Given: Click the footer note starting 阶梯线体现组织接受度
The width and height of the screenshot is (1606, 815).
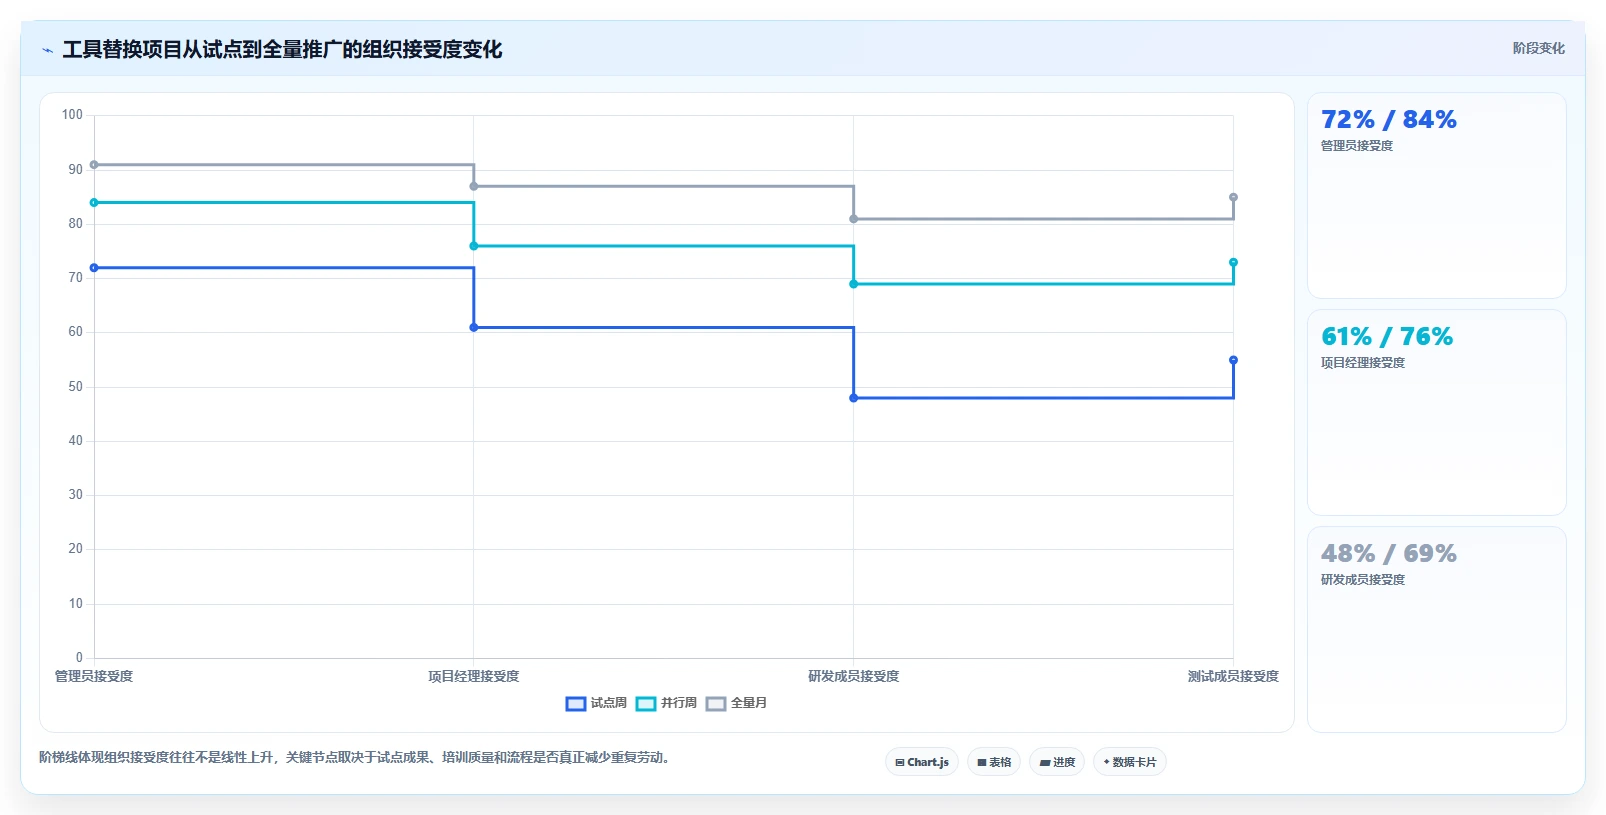Looking at the screenshot, I should 354,758.
